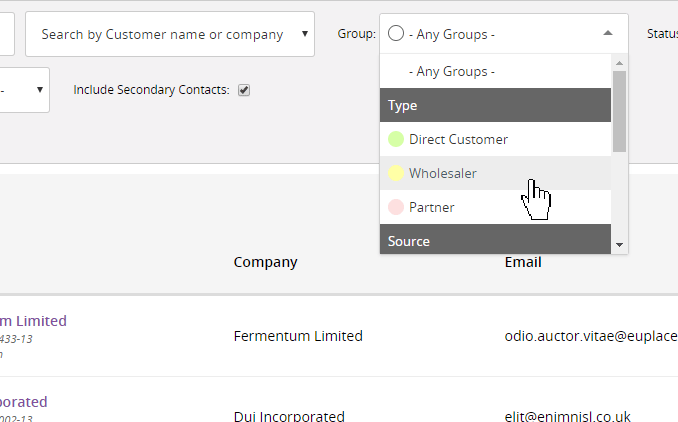Click the scroll down arrow in group list
This screenshot has height=422, width=678.
click(x=619, y=245)
